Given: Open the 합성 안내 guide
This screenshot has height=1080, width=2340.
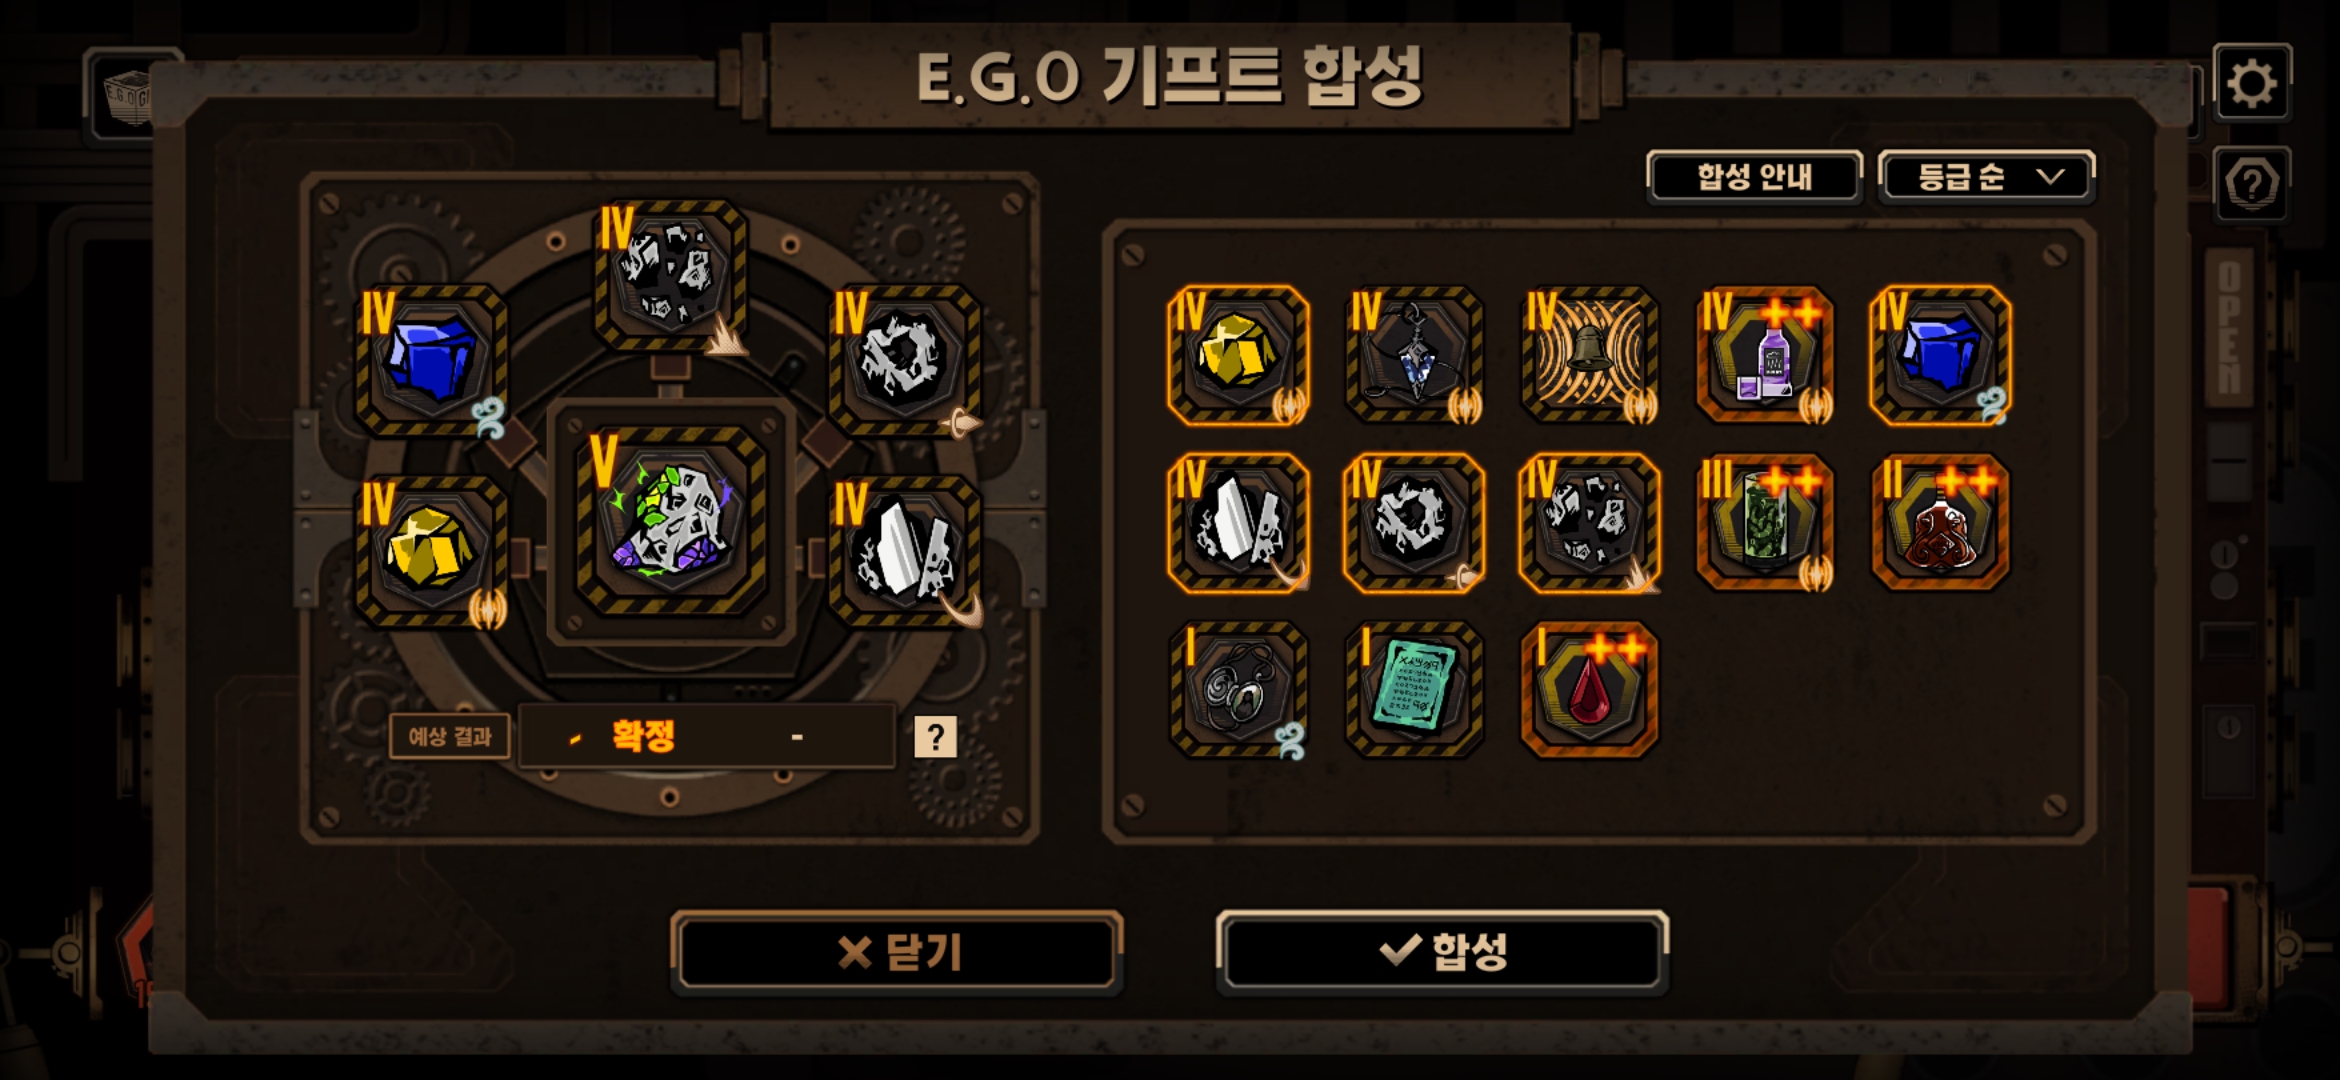Looking at the screenshot, I should coord(1754,177).
